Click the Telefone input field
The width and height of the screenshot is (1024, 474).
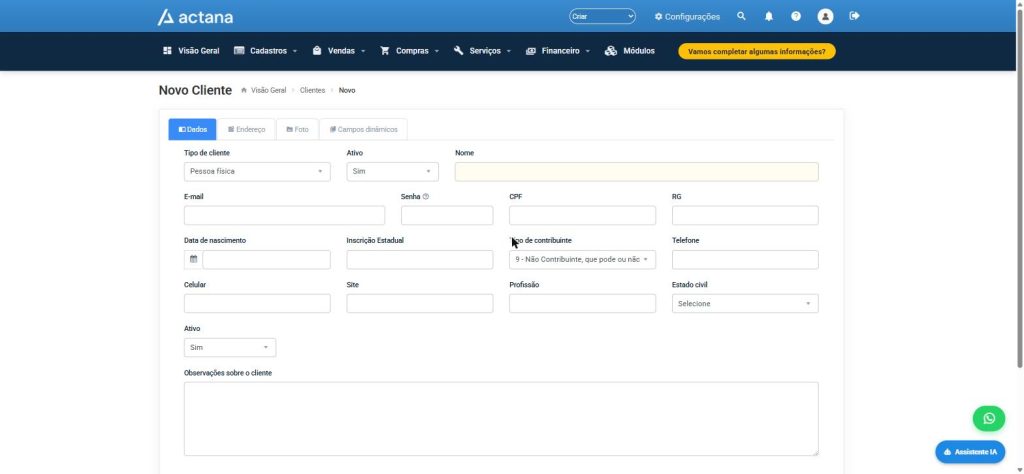coord(745,260)
